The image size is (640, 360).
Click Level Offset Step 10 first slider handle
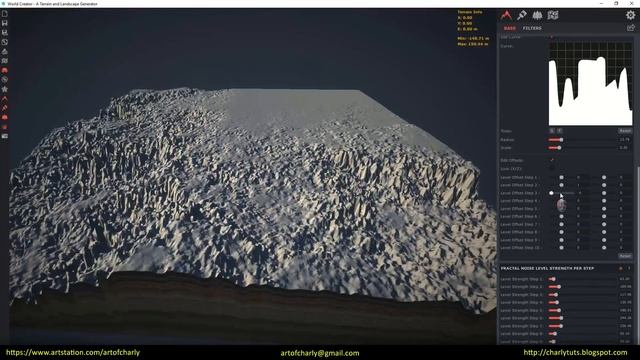pos(562,248)
